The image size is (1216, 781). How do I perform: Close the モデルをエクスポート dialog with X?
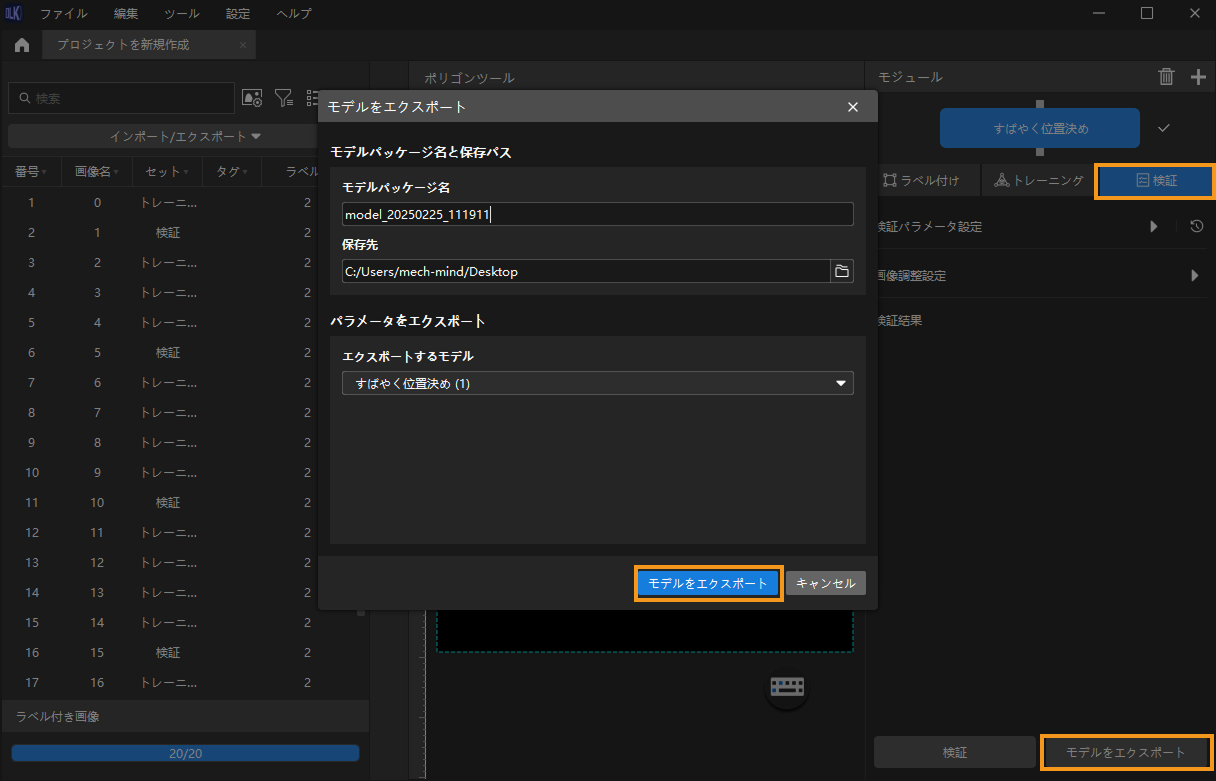(853, 107)
